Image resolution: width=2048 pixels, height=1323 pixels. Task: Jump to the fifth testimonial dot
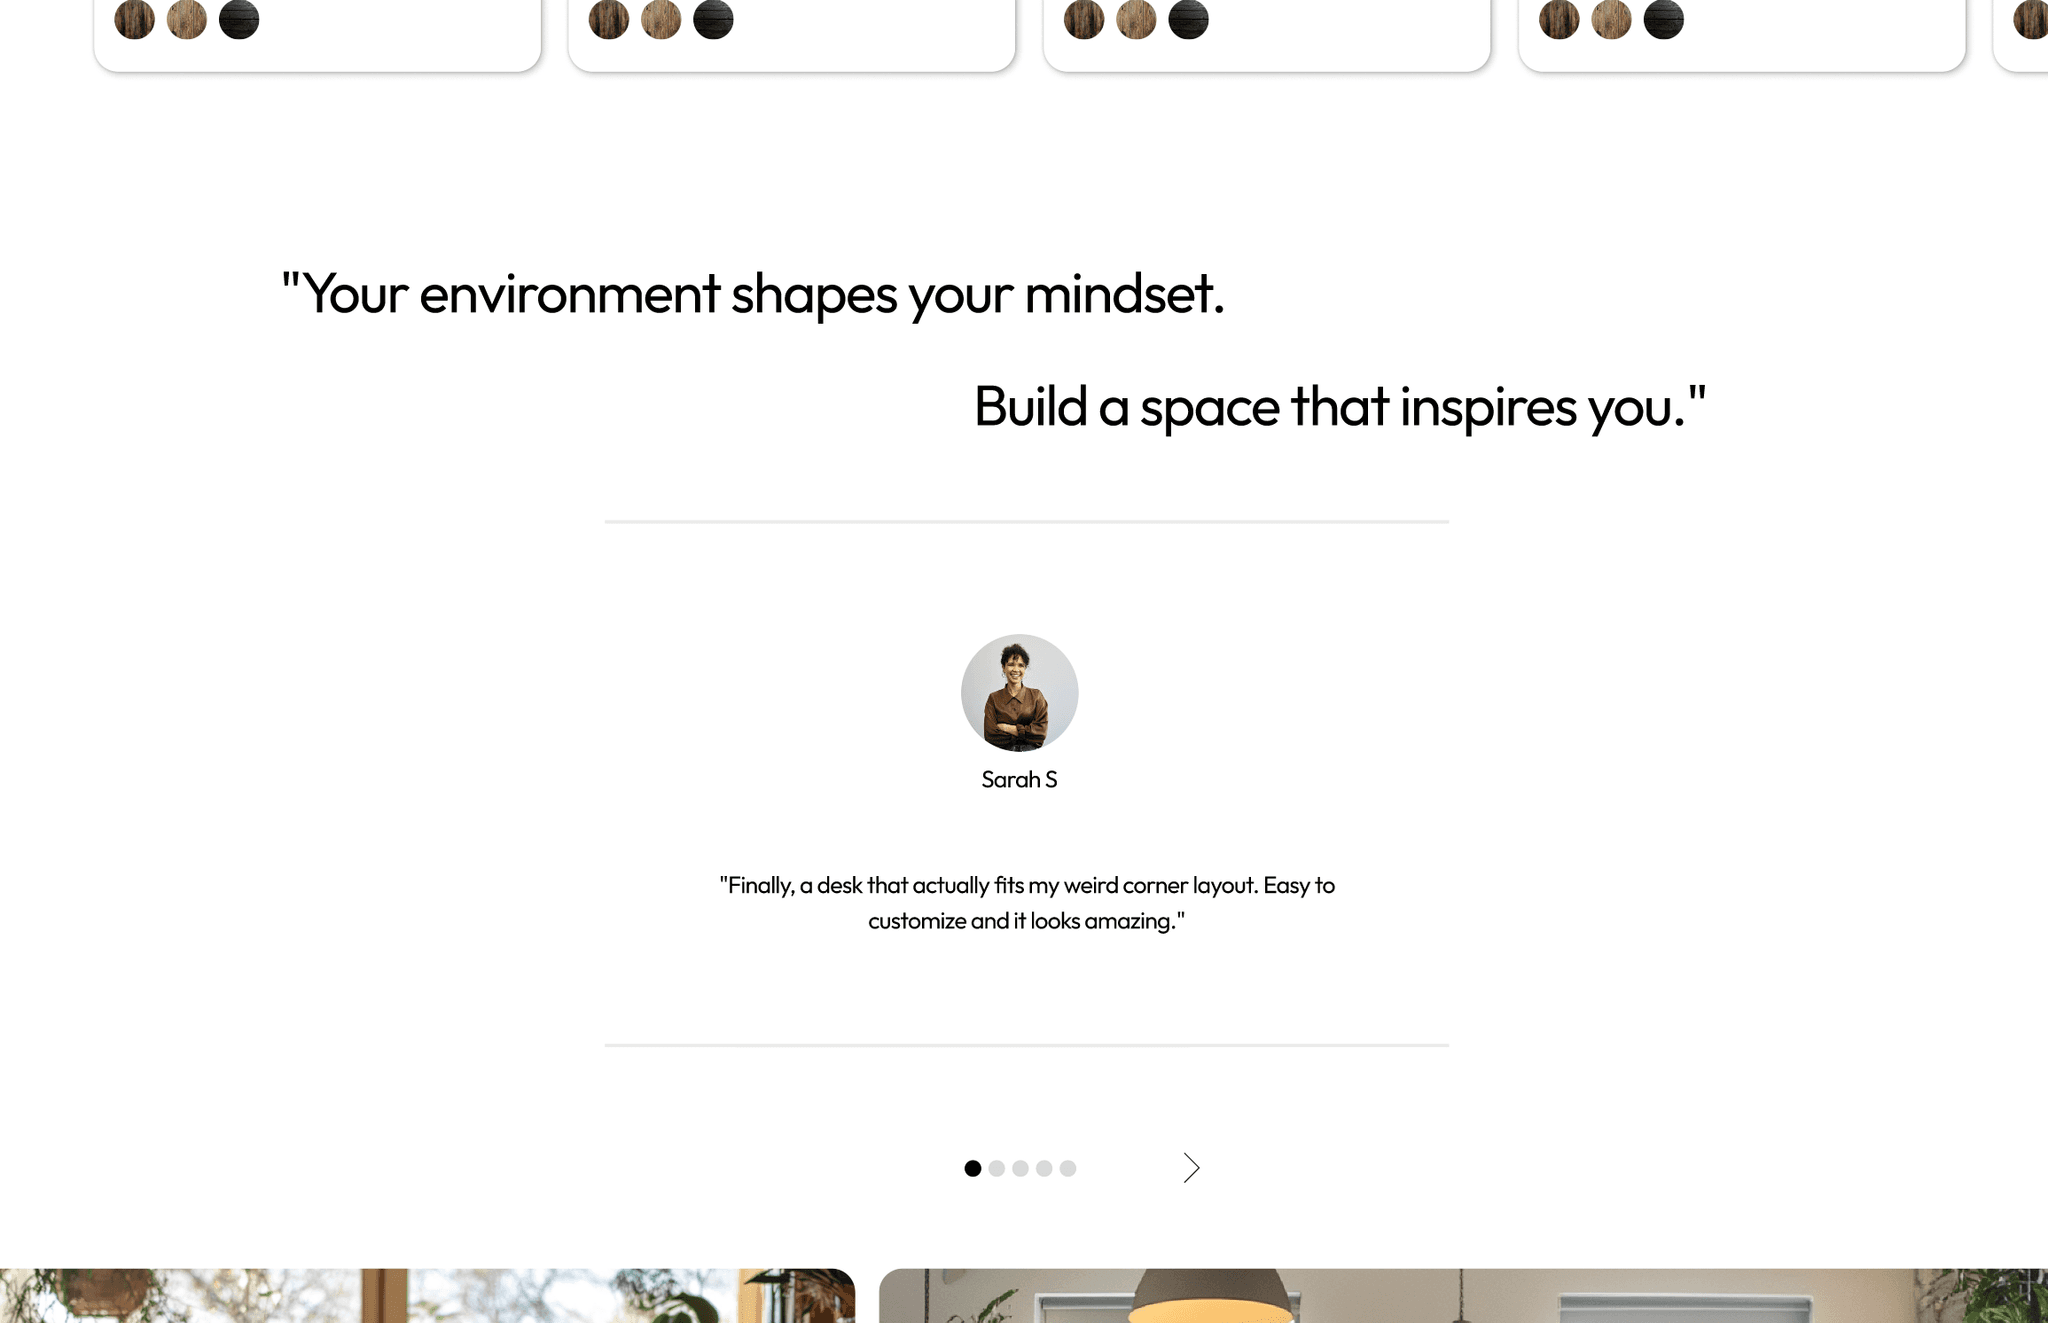1068,1168
